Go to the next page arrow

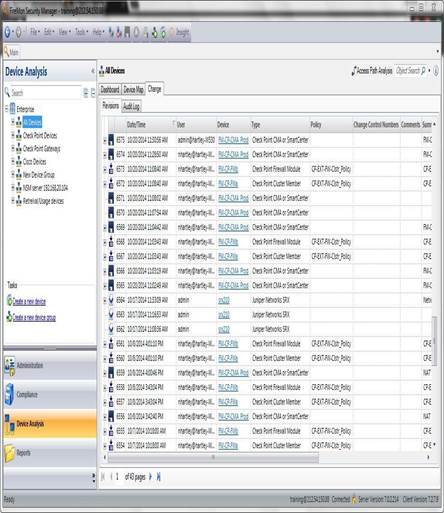click(x=150, y=477)
